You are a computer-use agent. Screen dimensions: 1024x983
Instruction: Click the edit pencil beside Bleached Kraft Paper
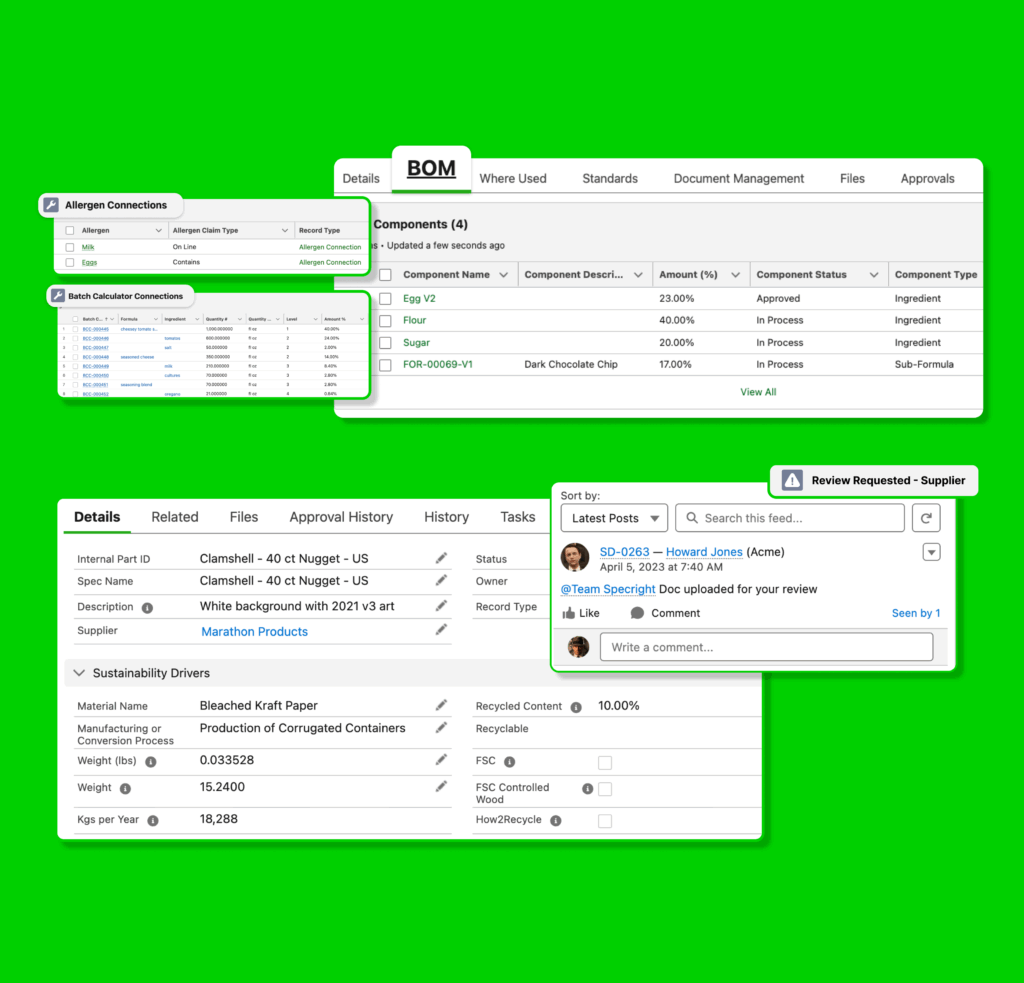pos(441,705)
